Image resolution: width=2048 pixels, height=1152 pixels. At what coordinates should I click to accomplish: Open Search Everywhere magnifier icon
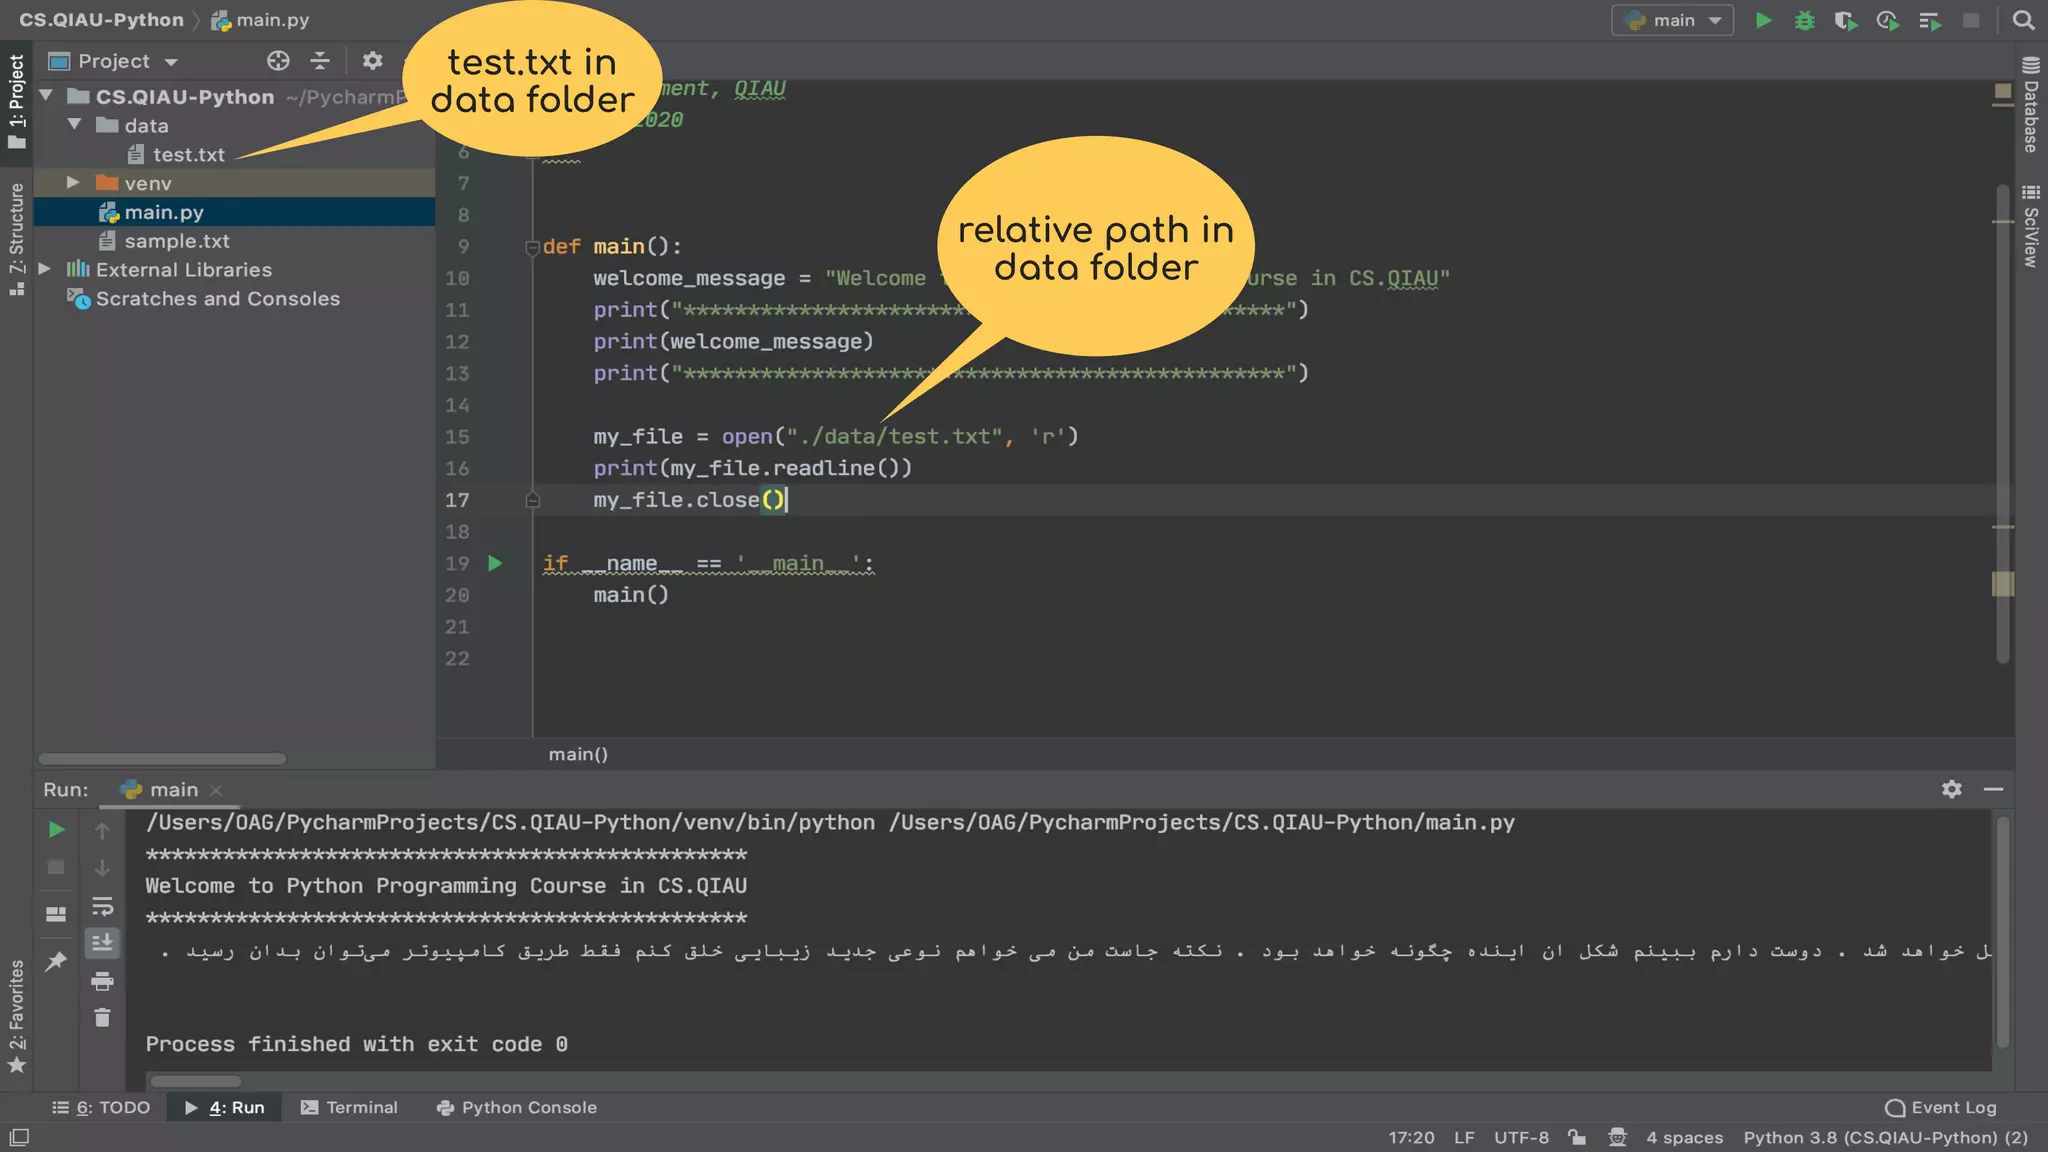2023,20
